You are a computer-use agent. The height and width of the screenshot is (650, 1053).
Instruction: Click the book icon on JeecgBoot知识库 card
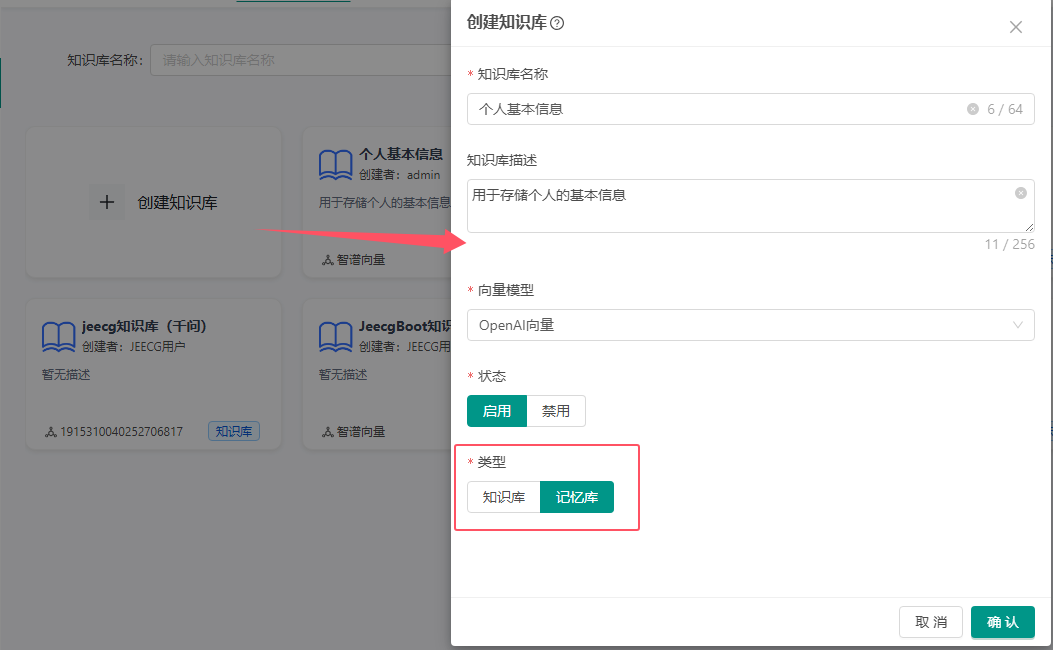point(335,336)
